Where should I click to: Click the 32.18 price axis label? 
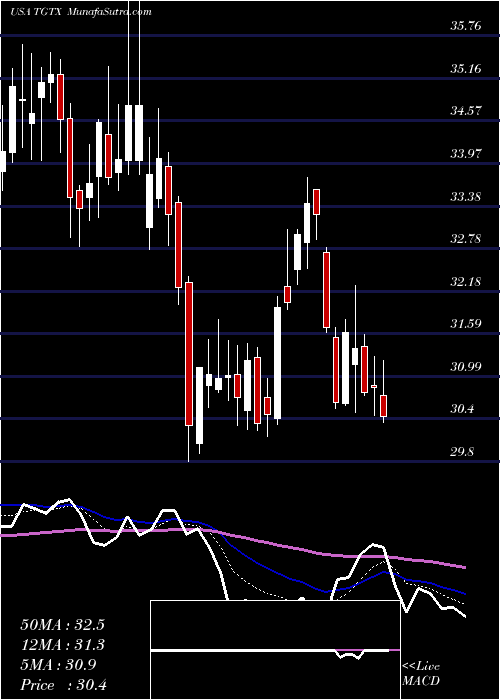[x=466, y=282]
